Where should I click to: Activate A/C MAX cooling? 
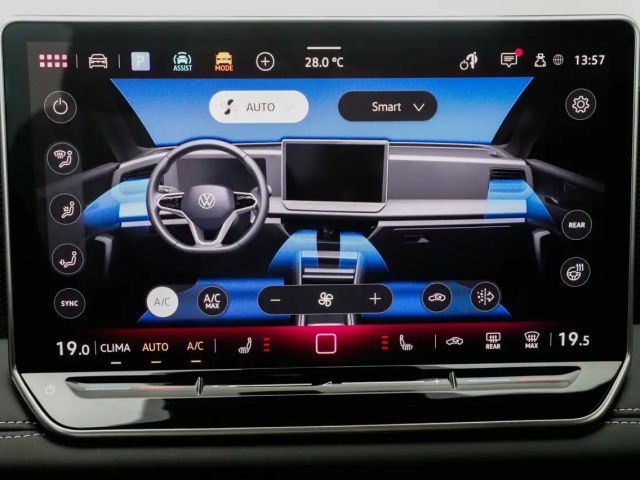(x=212, y=300)
